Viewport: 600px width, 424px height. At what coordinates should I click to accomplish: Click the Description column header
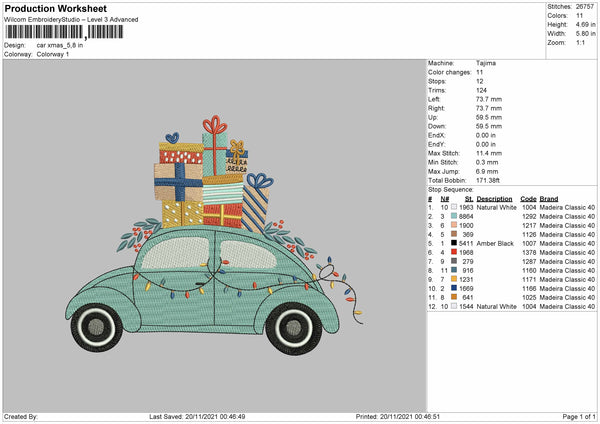pyautogui.click(x=496, y=198)
